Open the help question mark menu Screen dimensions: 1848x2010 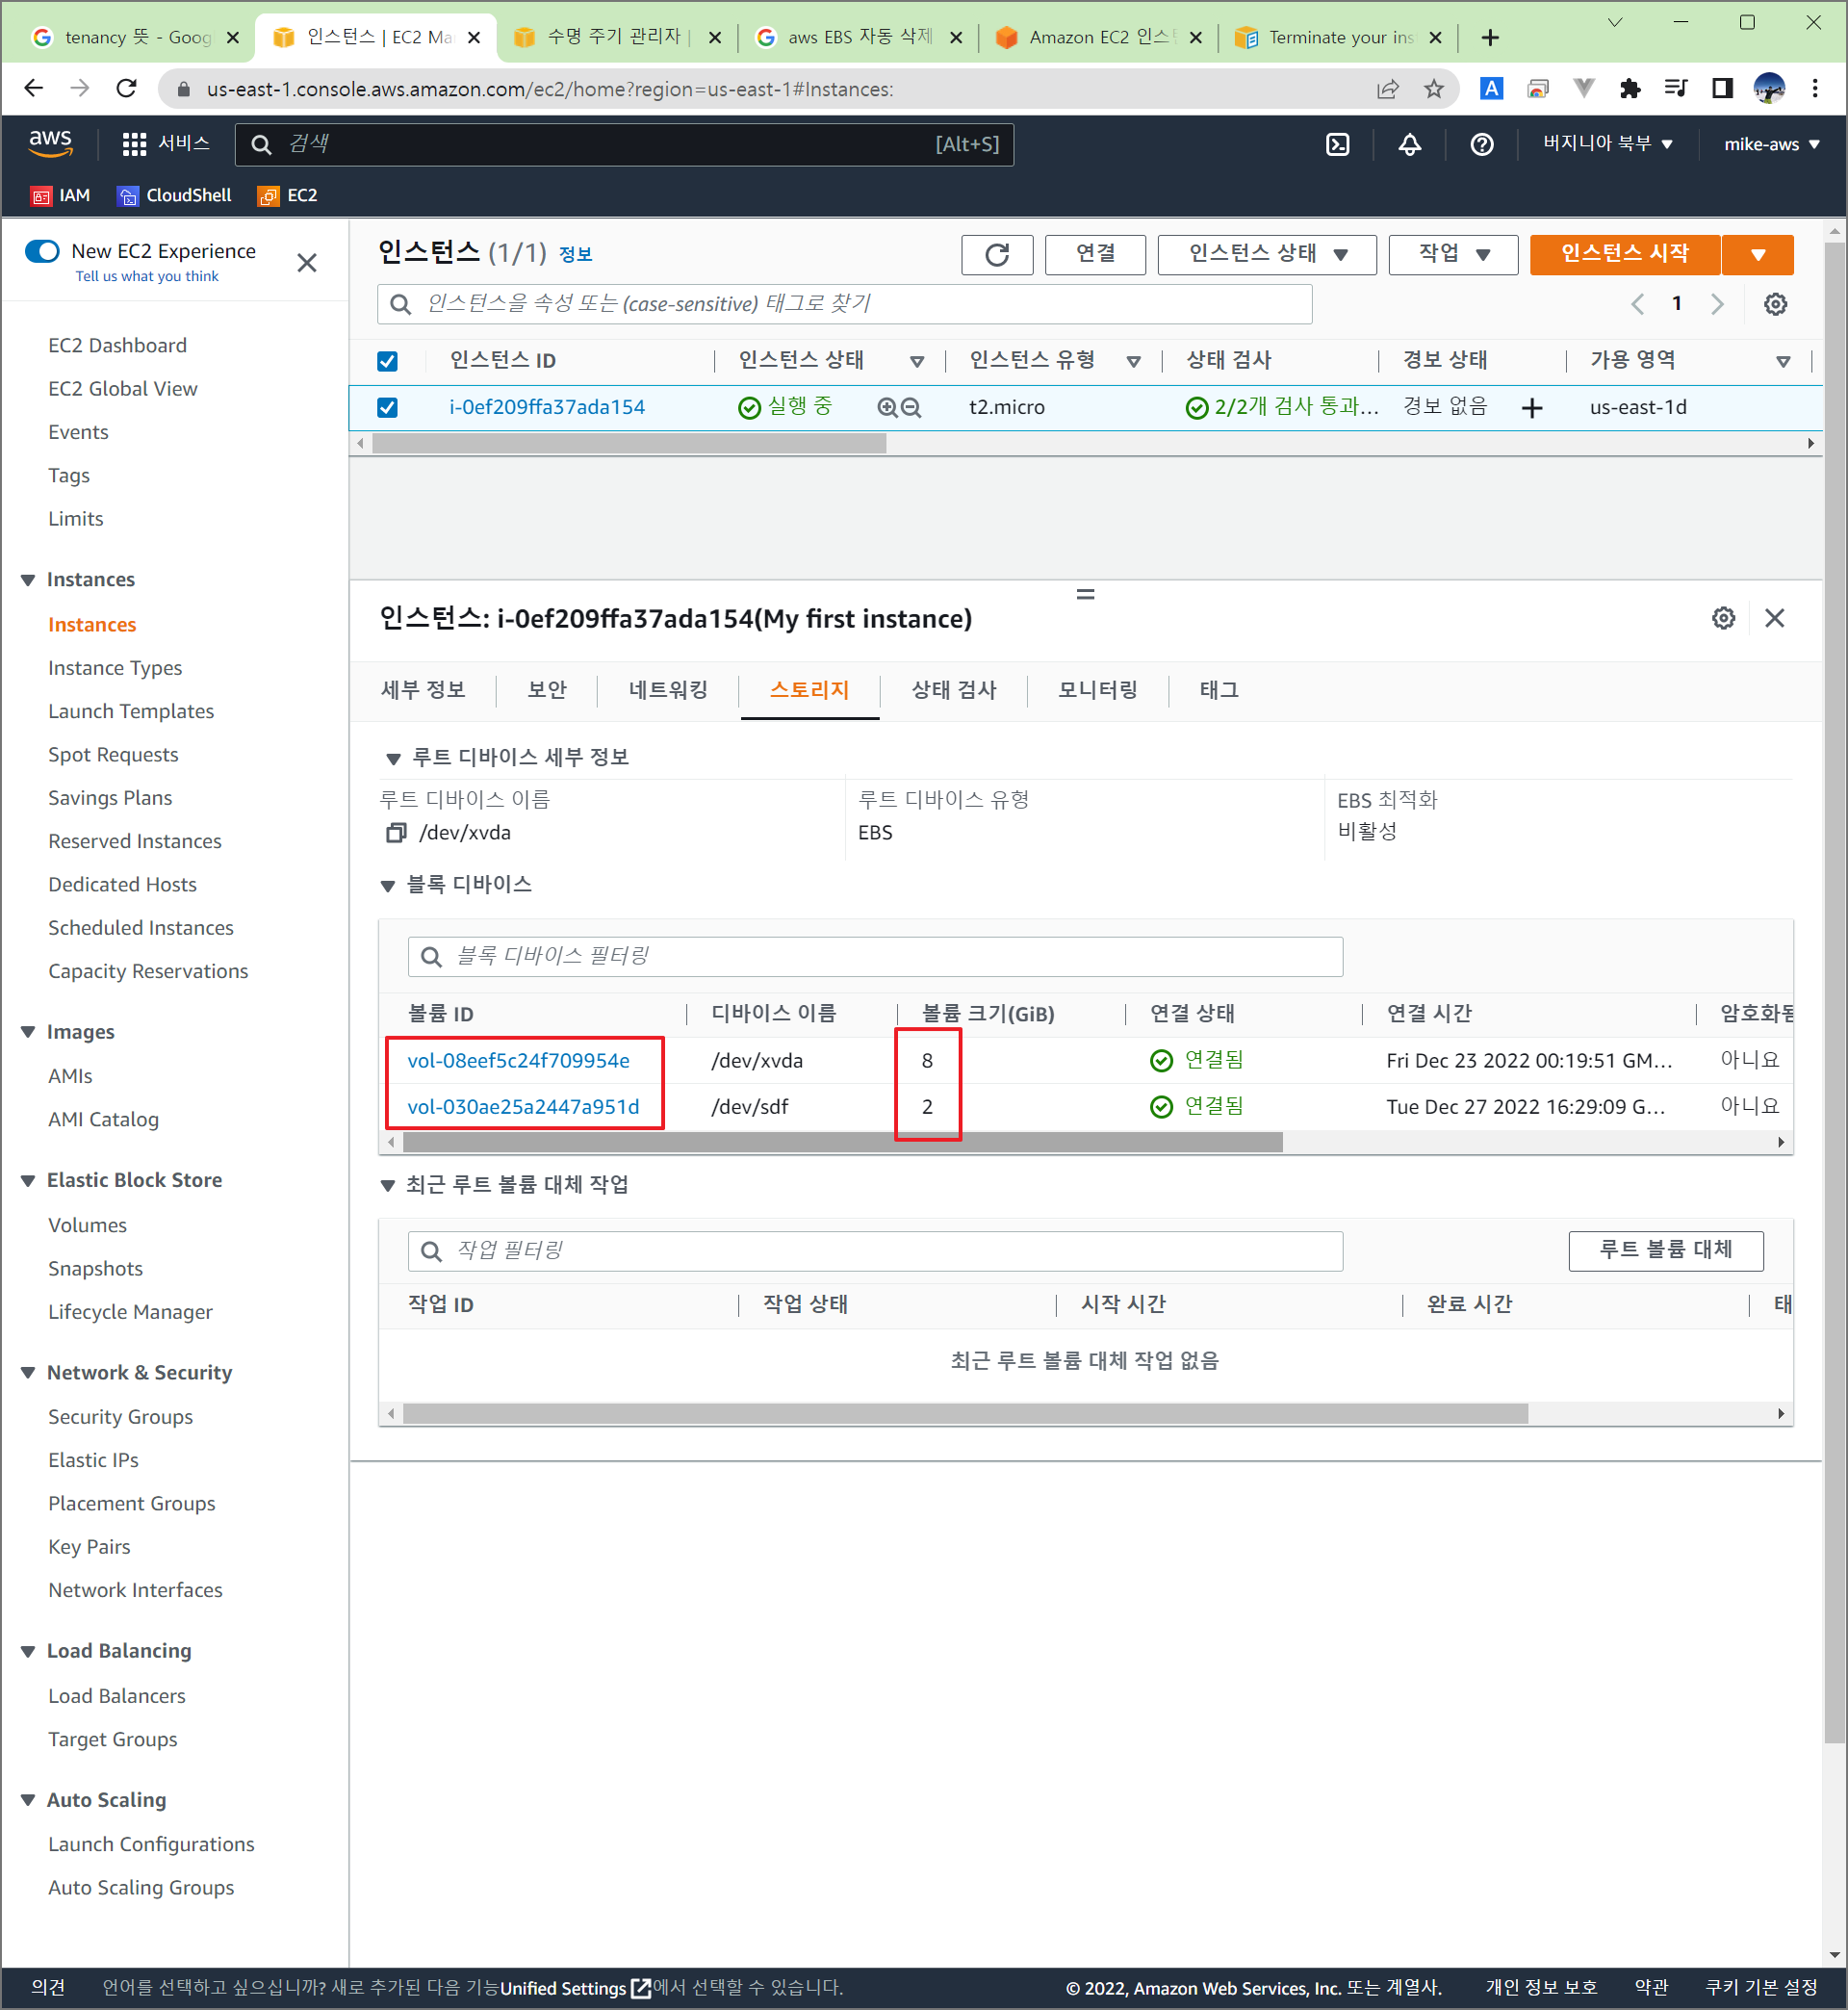coord(1482,144)
